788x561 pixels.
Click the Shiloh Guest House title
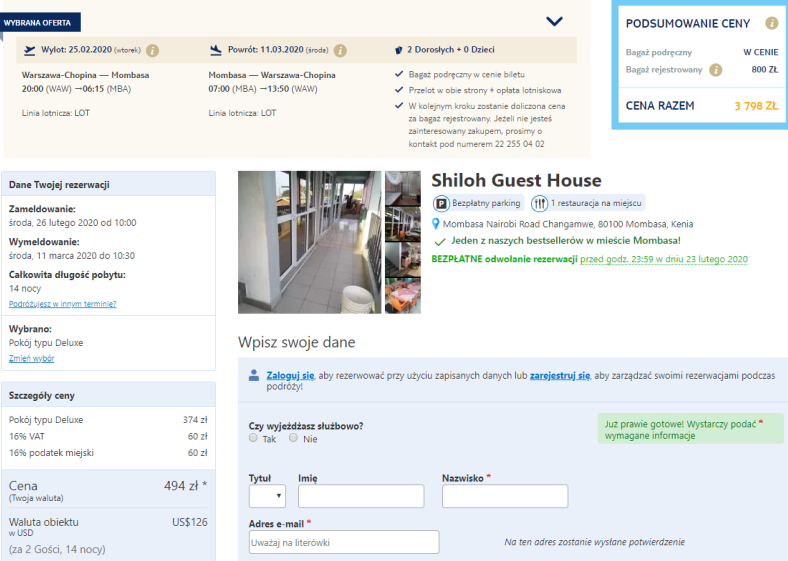[x=516, y=180]
